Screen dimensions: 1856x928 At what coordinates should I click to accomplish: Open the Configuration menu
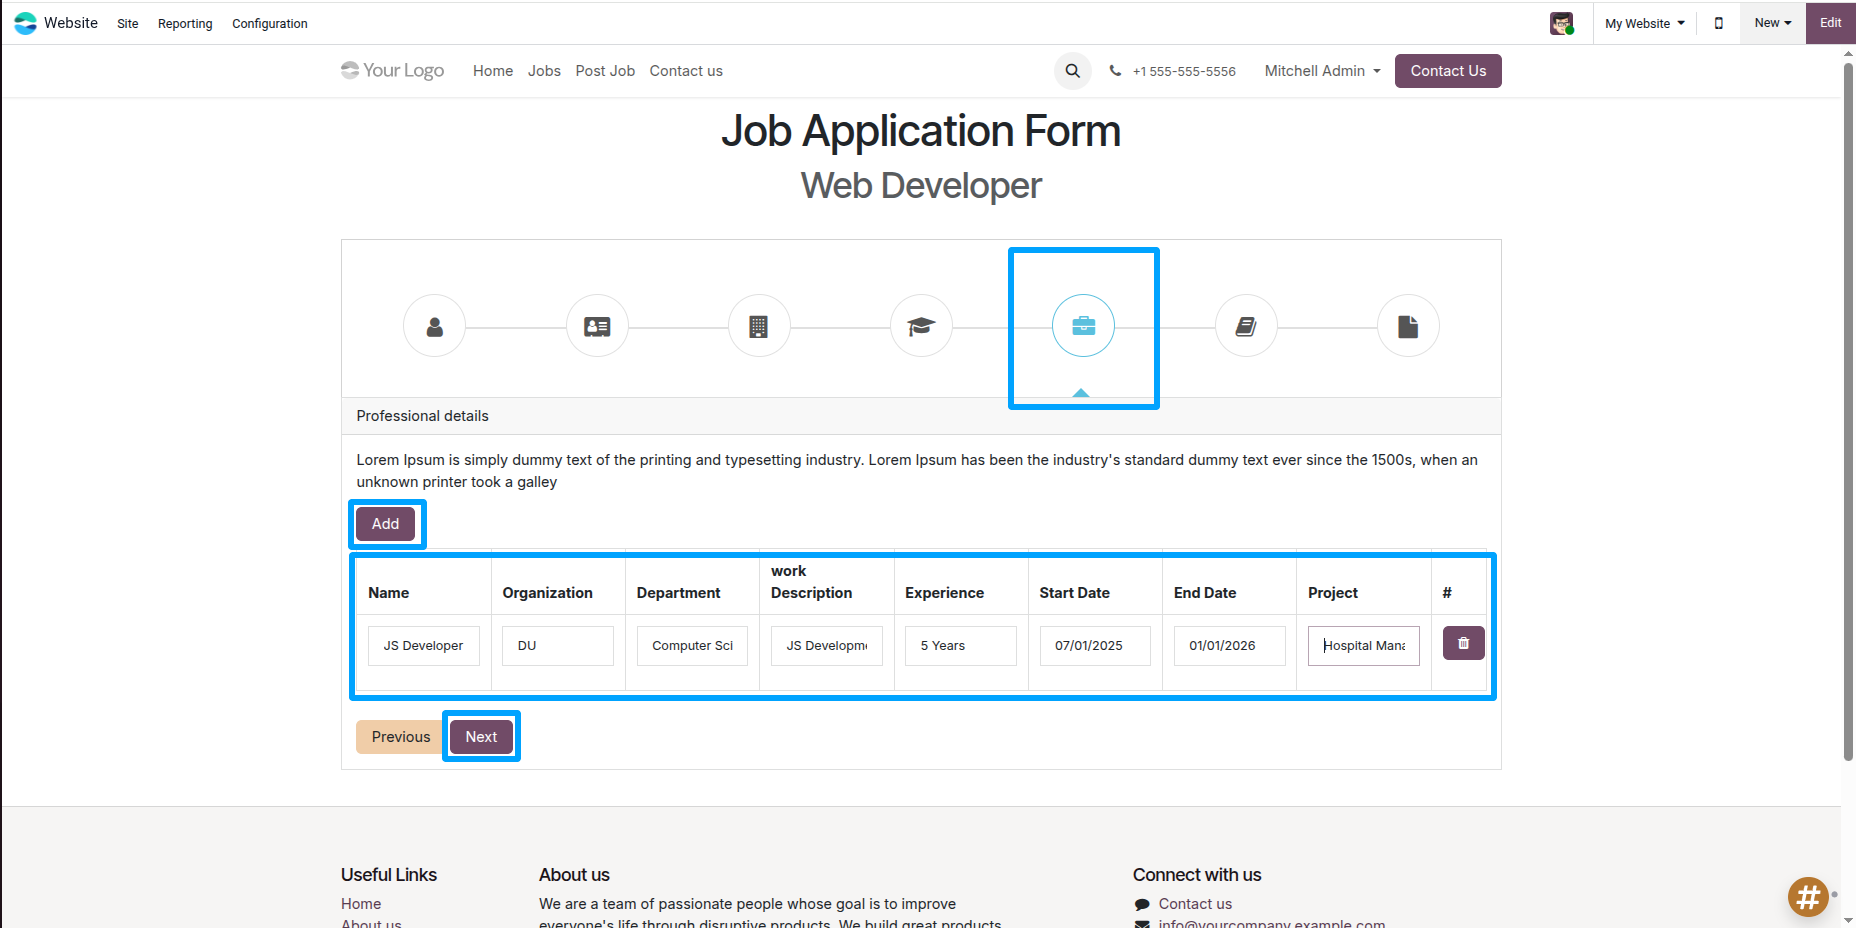(270, 23)
